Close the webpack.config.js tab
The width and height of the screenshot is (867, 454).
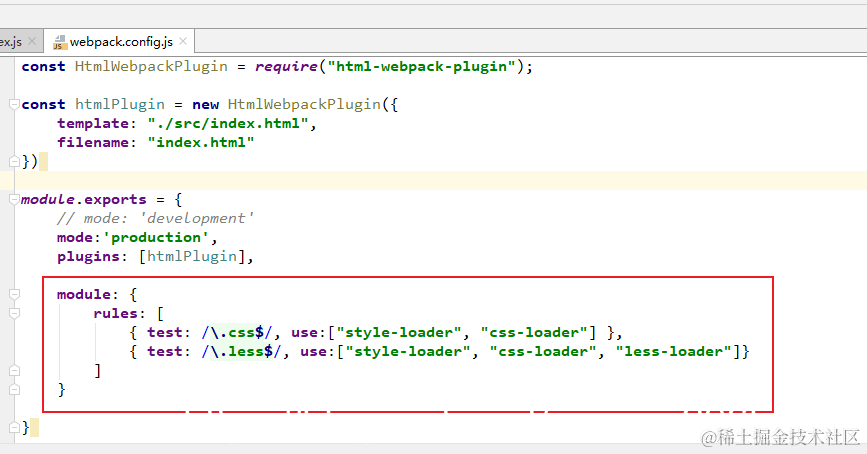point(183,41)
